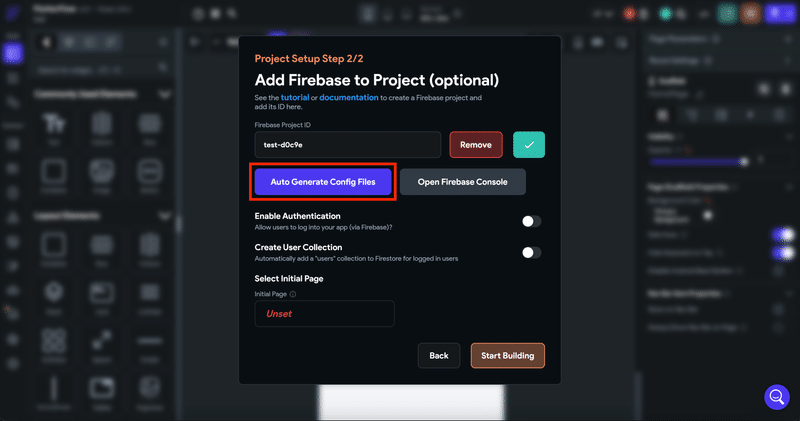Click the Project Setup Step 2/2 text

tap(309, 59)
